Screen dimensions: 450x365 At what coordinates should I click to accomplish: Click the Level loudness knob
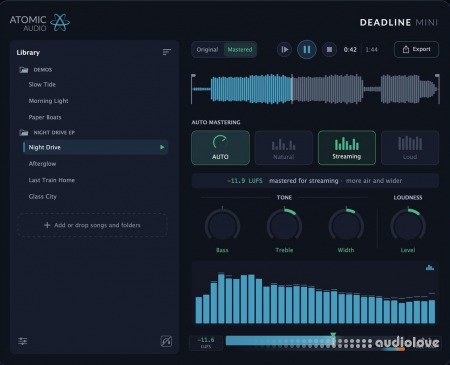tap(408, 226)
